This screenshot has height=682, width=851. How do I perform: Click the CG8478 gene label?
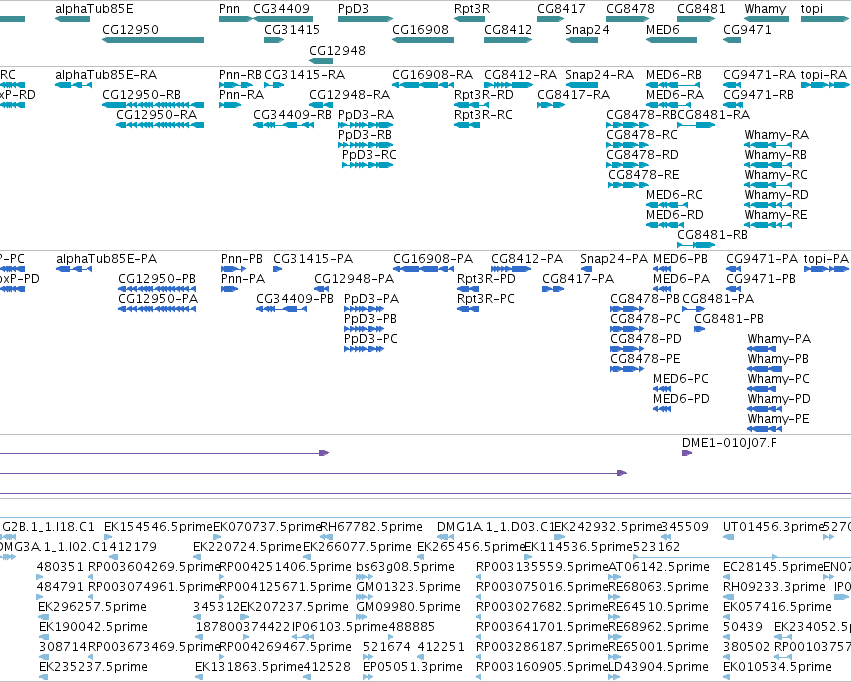click(x=630, y=9)
